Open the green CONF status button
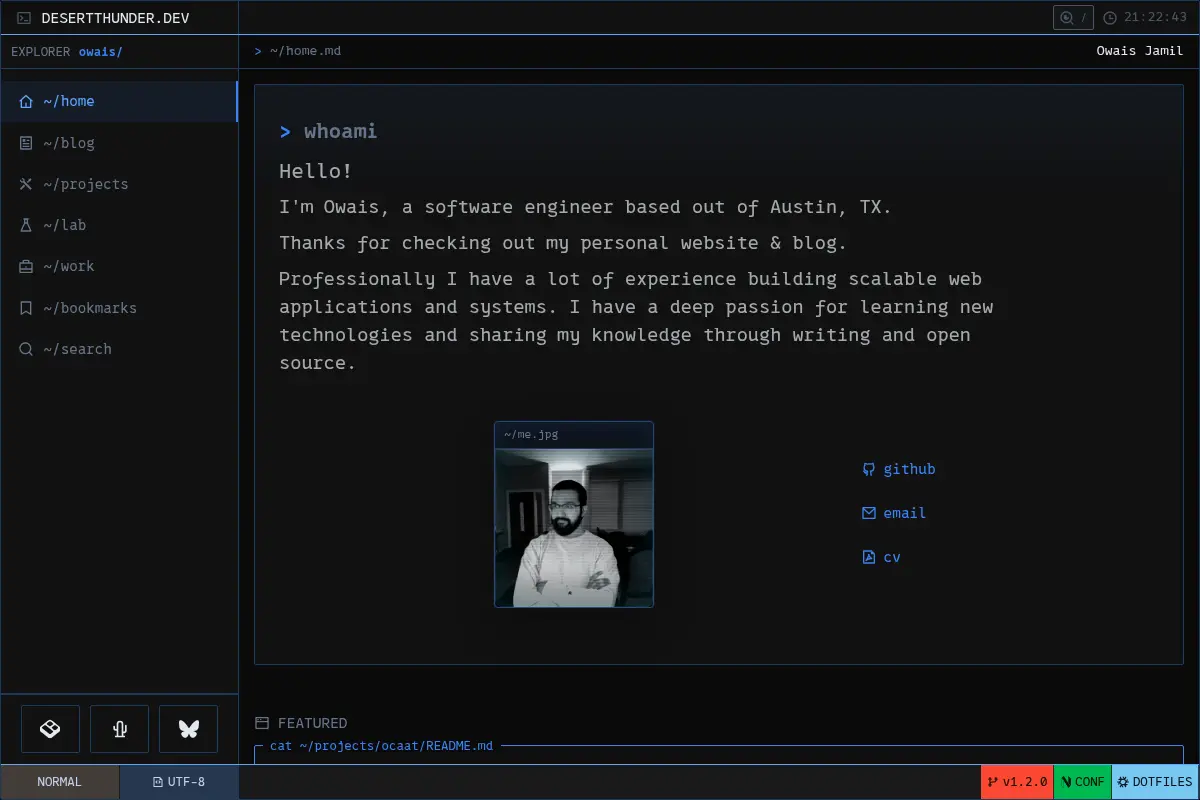 pyautogui.click(x=1083, y=782)
